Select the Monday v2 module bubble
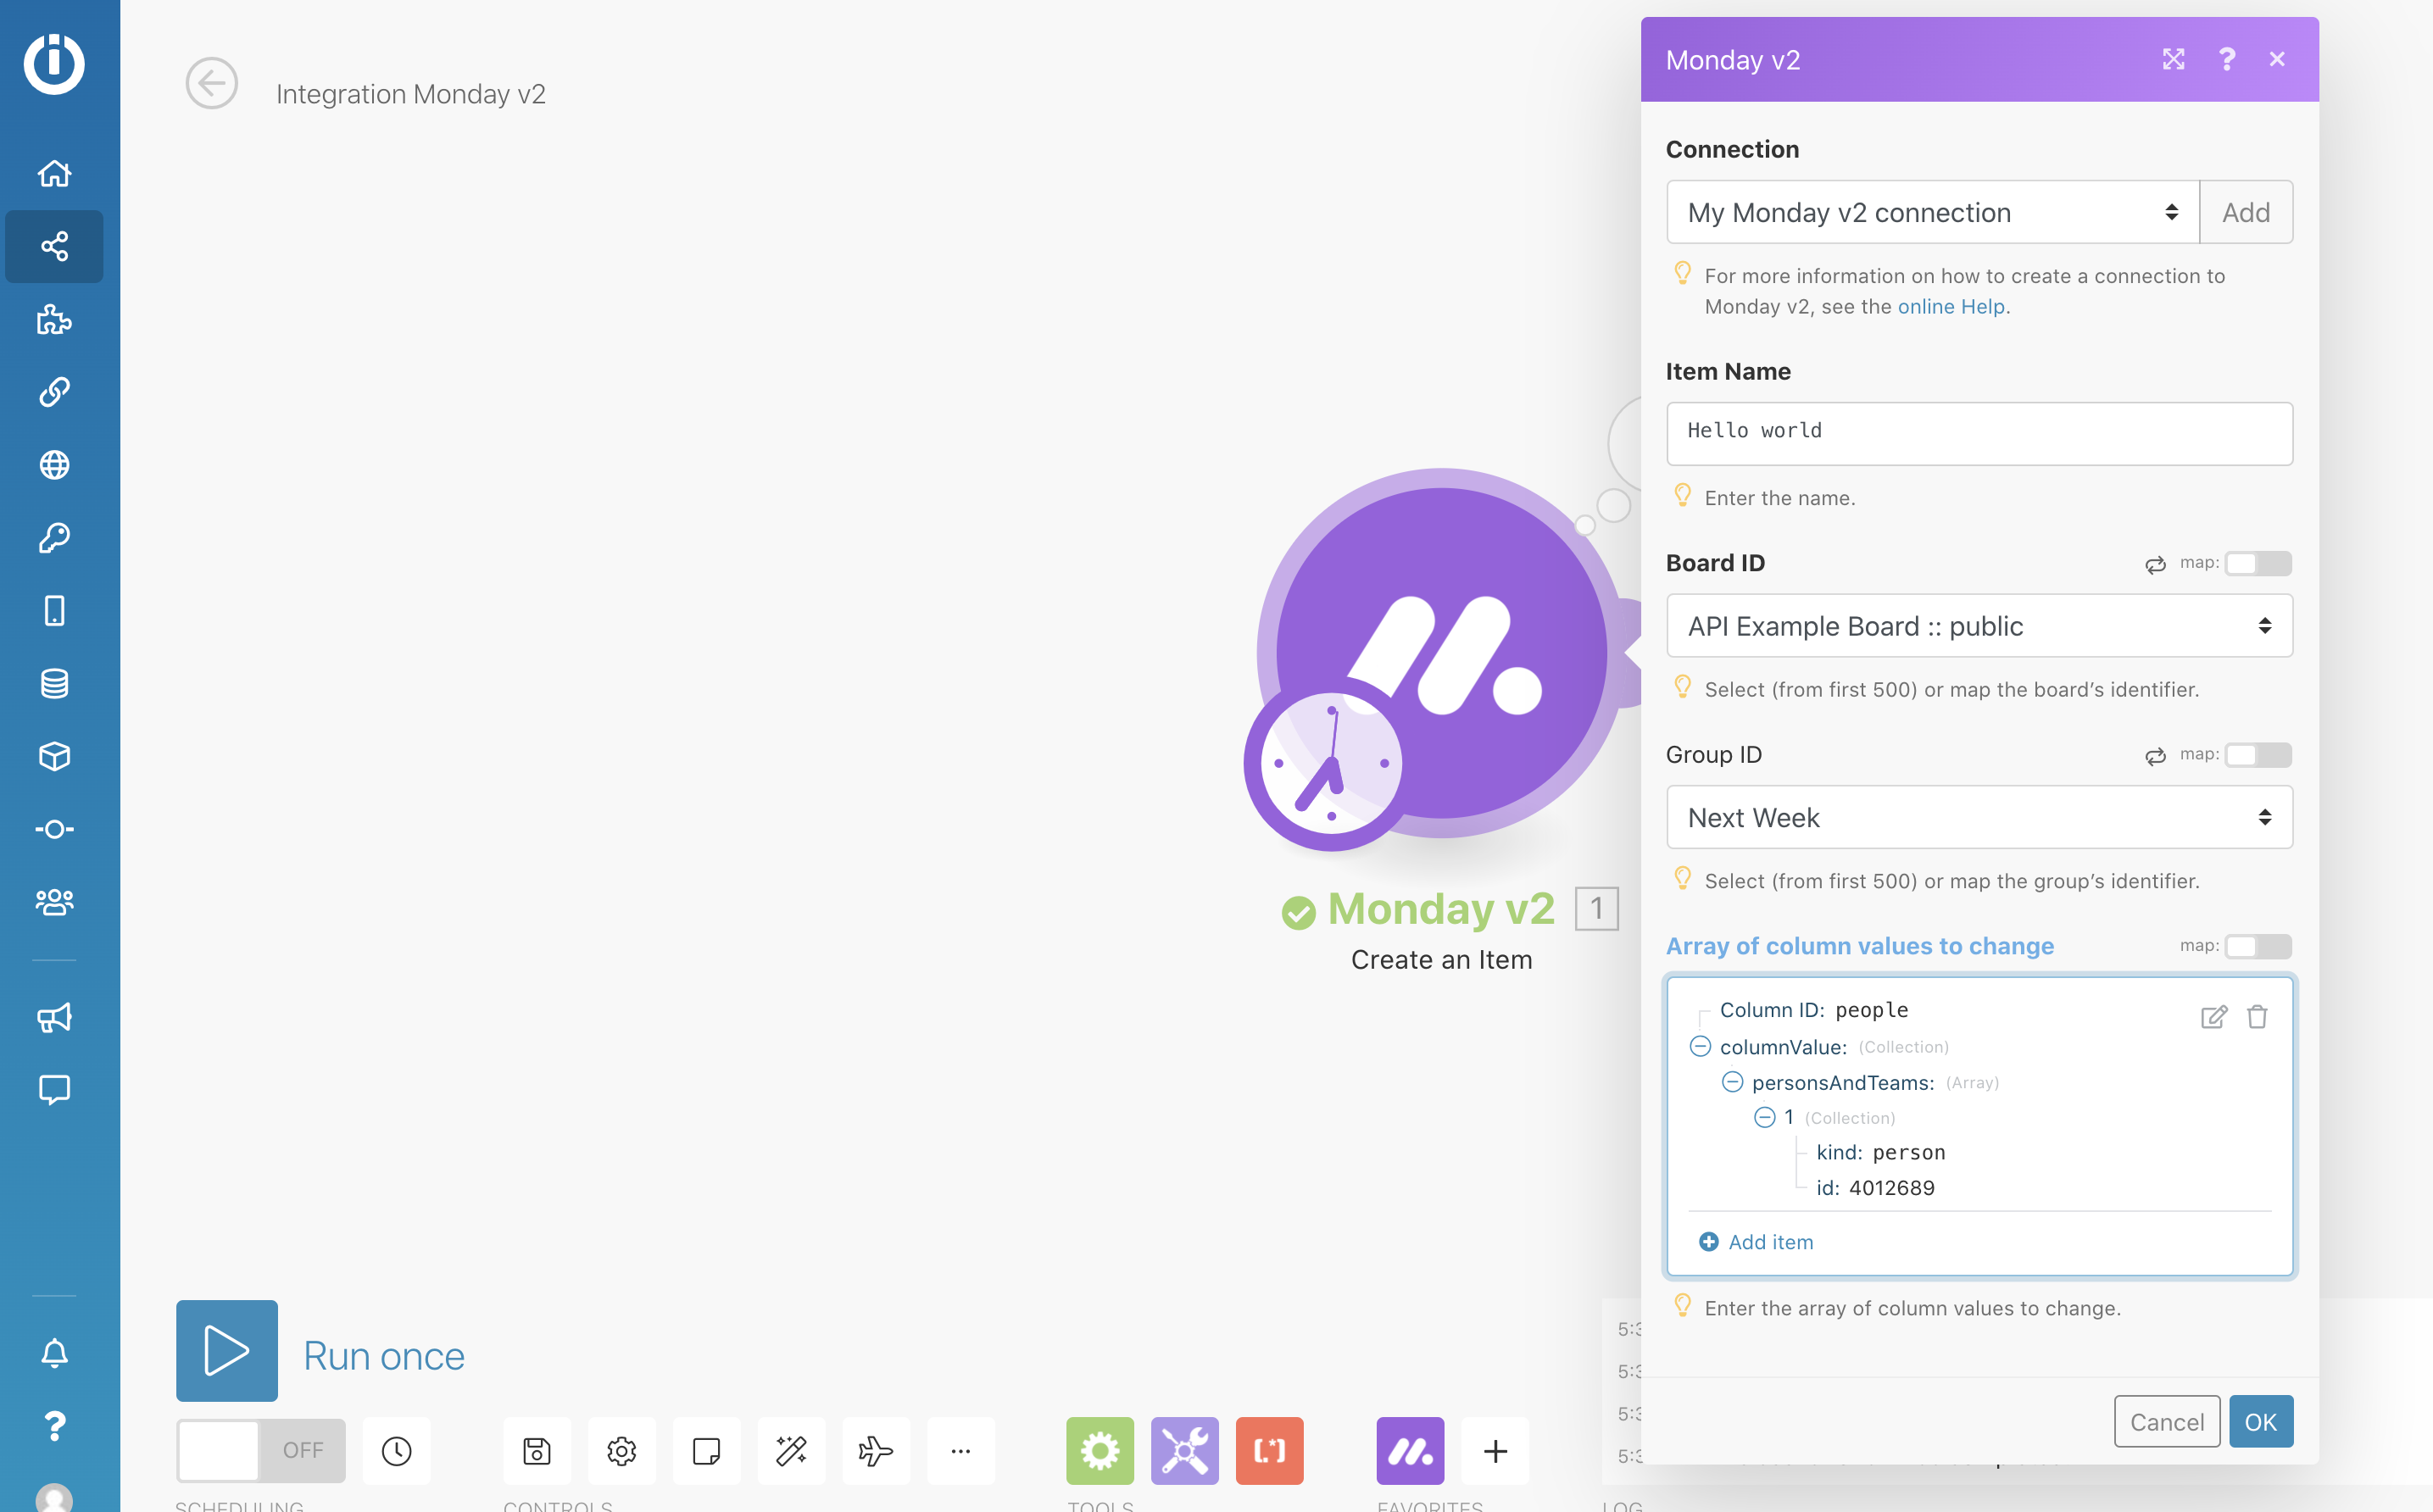This screenshot has height=1512, width=2433. pyautogui.click(x=1441, y=653)
